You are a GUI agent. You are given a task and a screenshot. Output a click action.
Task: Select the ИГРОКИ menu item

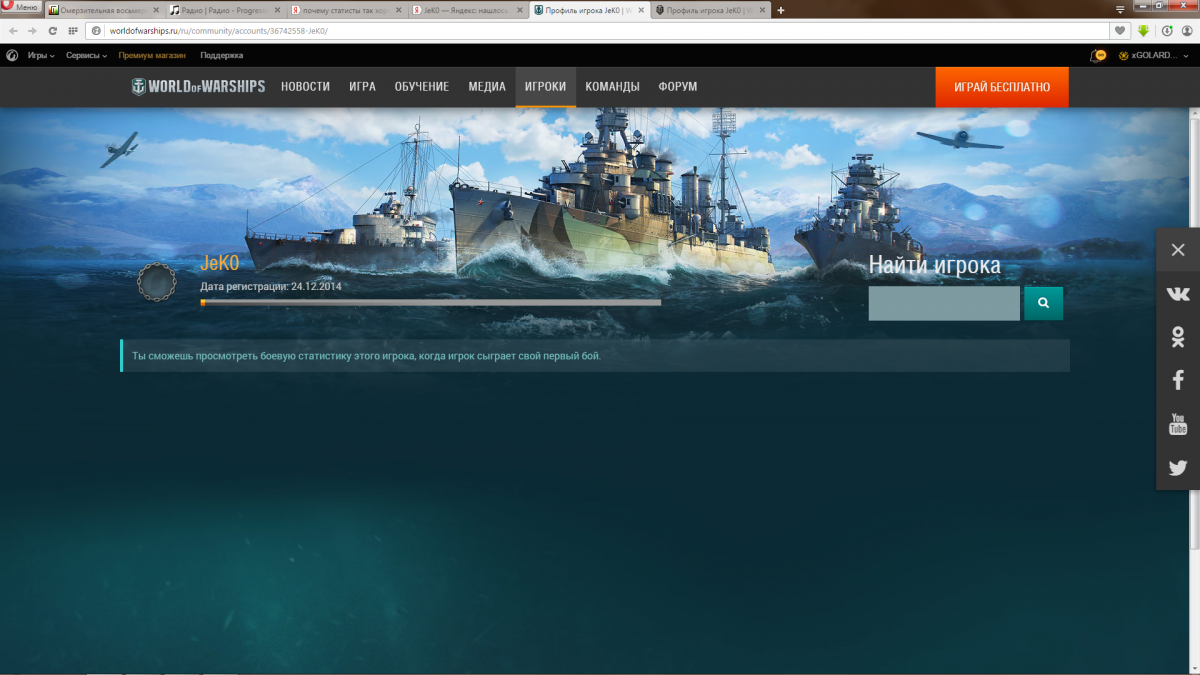point(545,87)
